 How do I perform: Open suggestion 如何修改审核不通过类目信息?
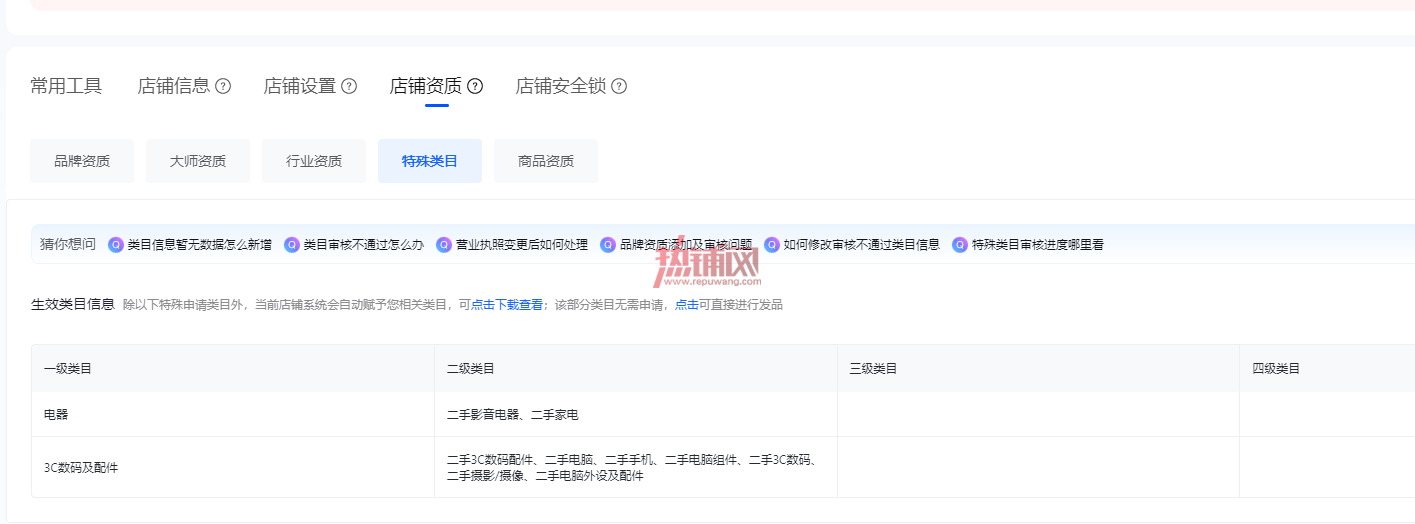tap(862, 244)
